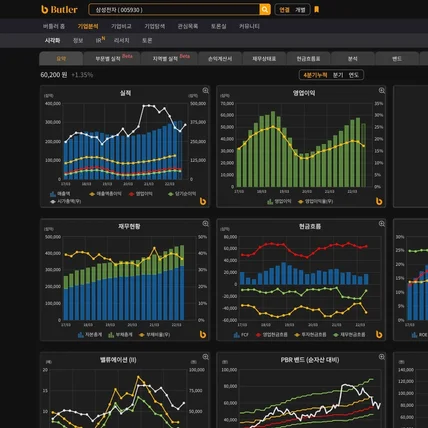Zoom the 영업이익 chart with magnifier icon

[382, 91]
